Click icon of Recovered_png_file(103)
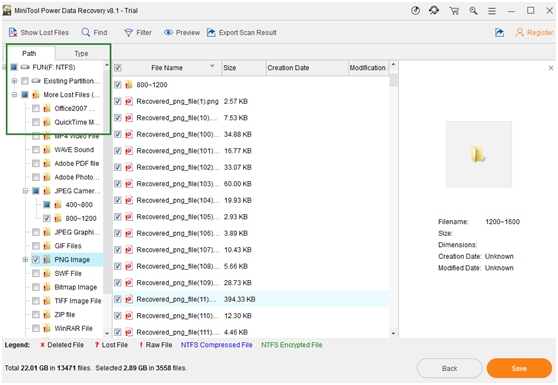 pos(129,184)
